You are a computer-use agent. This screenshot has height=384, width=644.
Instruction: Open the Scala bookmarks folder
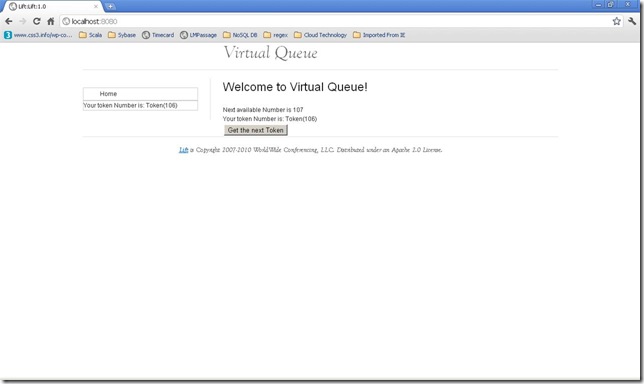[90, 35]
